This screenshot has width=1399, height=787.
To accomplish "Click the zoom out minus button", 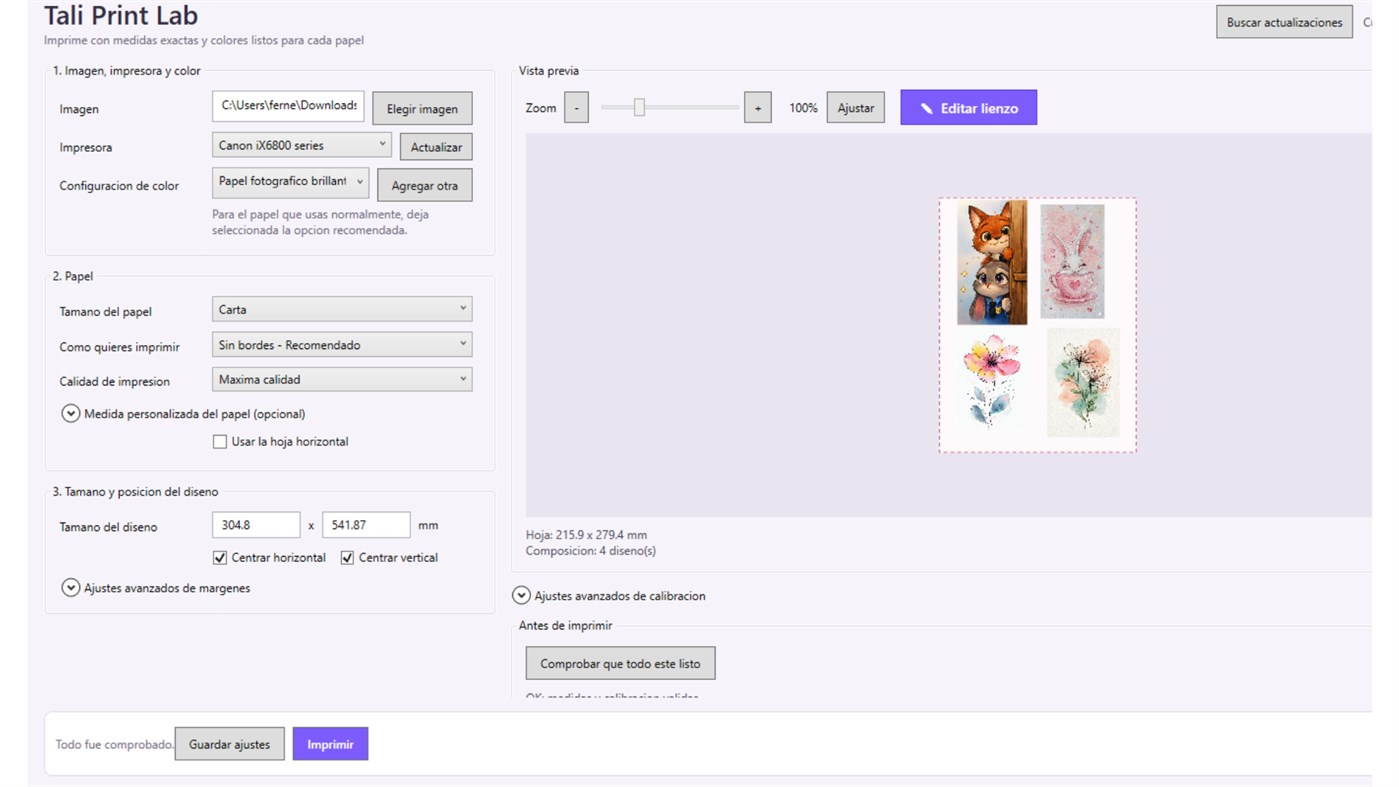I will (576, 108).
